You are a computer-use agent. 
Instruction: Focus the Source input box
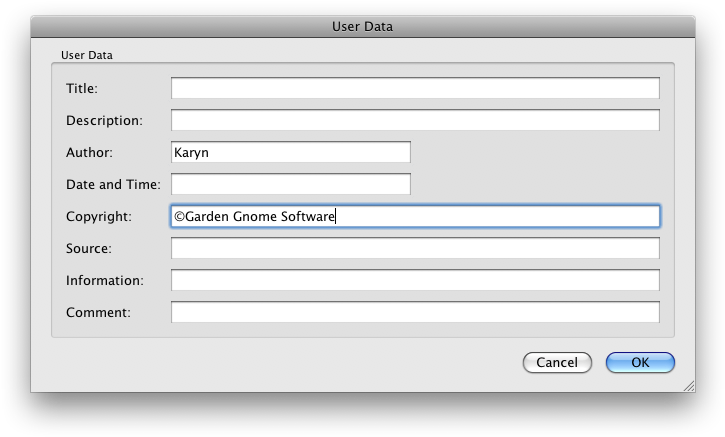[415, 248]
